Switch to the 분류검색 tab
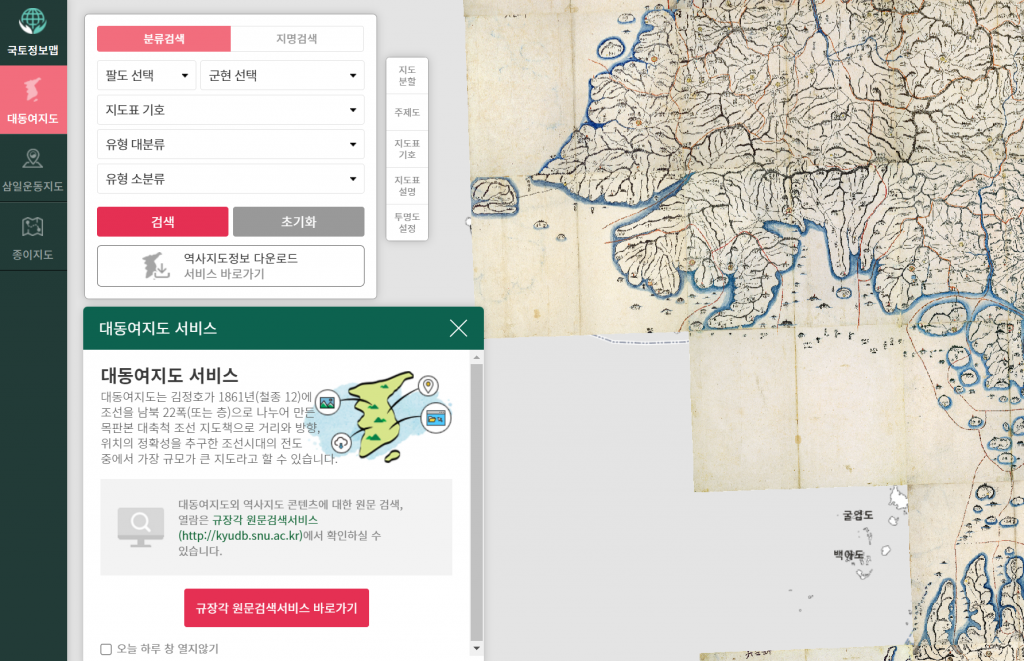 point(164,39)
